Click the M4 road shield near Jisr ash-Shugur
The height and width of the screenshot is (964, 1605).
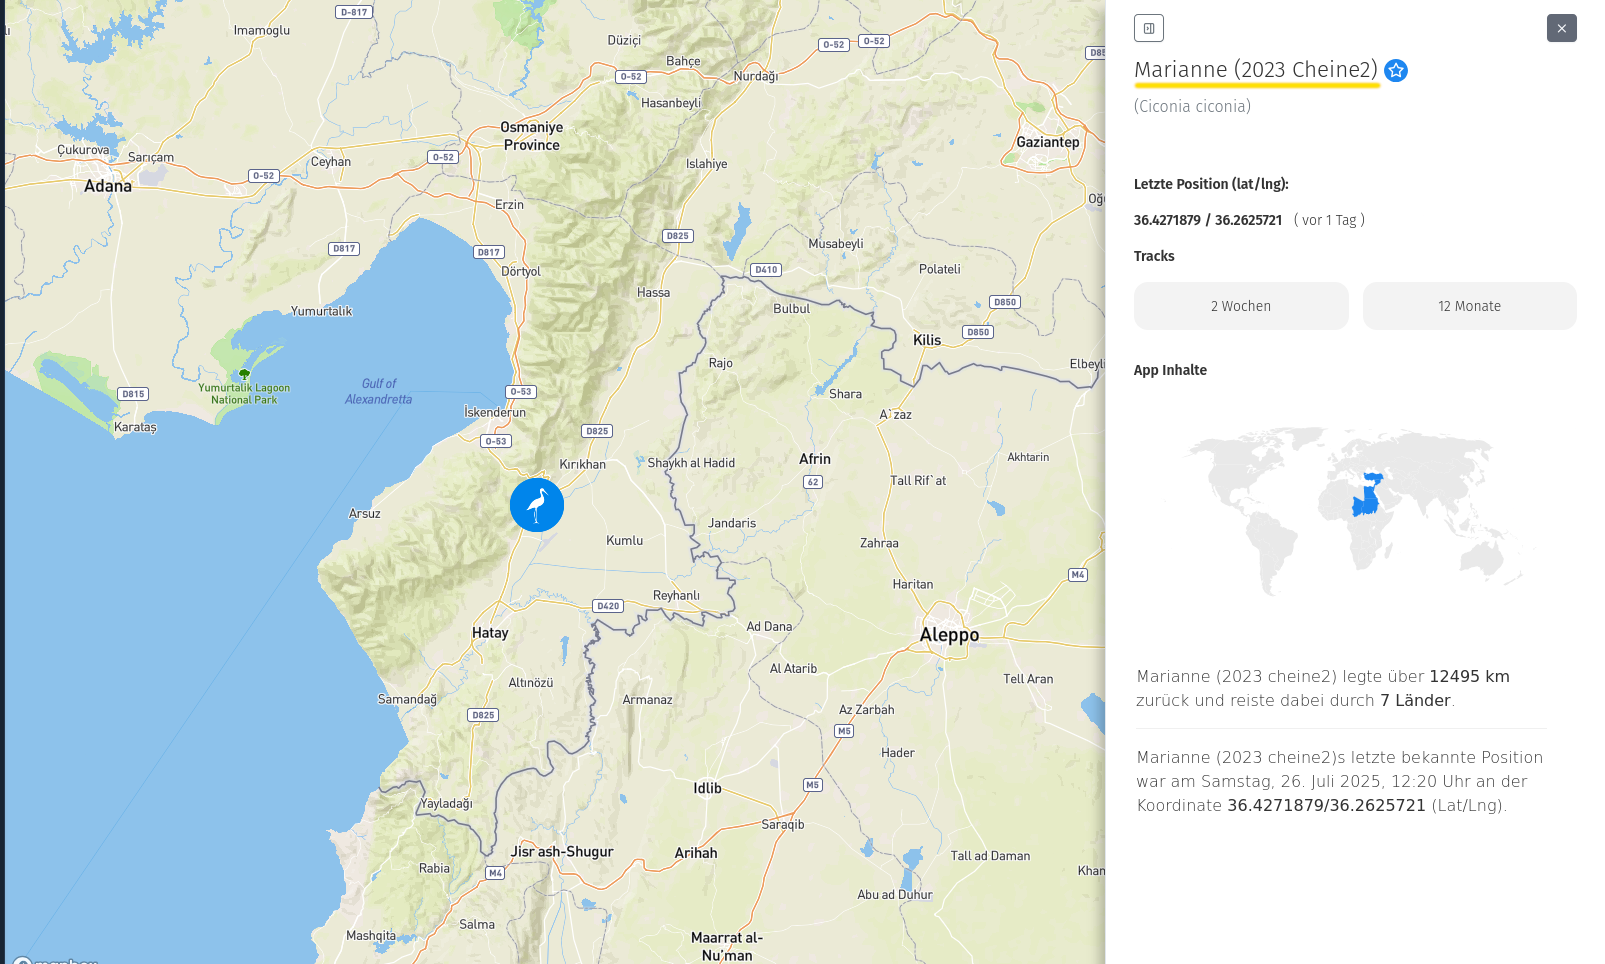point(495,873)
